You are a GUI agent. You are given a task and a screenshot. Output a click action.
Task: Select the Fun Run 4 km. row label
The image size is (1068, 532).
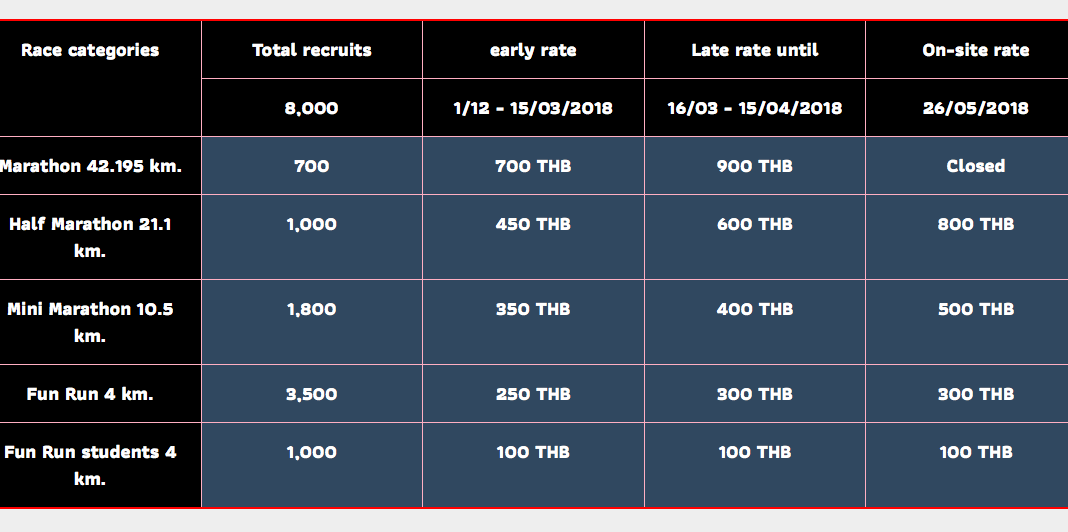(90, 394)
